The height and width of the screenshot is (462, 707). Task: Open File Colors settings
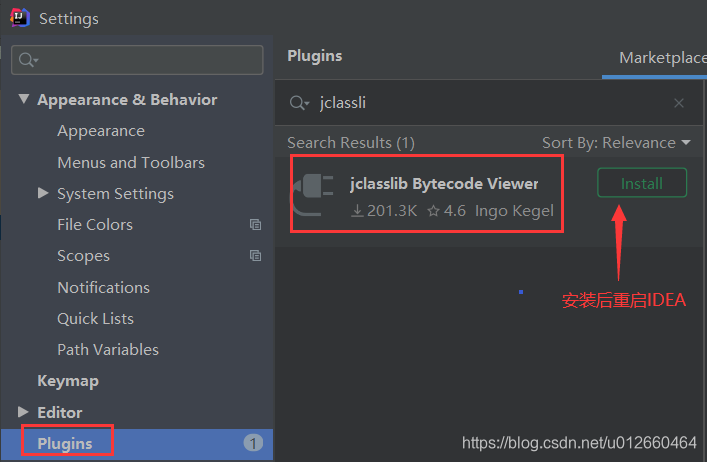[95, 224]
